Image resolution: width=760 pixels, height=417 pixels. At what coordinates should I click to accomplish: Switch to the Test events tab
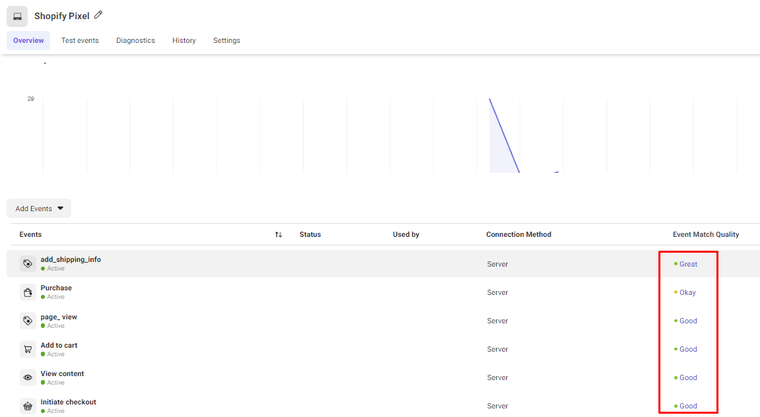click(80, 40)
